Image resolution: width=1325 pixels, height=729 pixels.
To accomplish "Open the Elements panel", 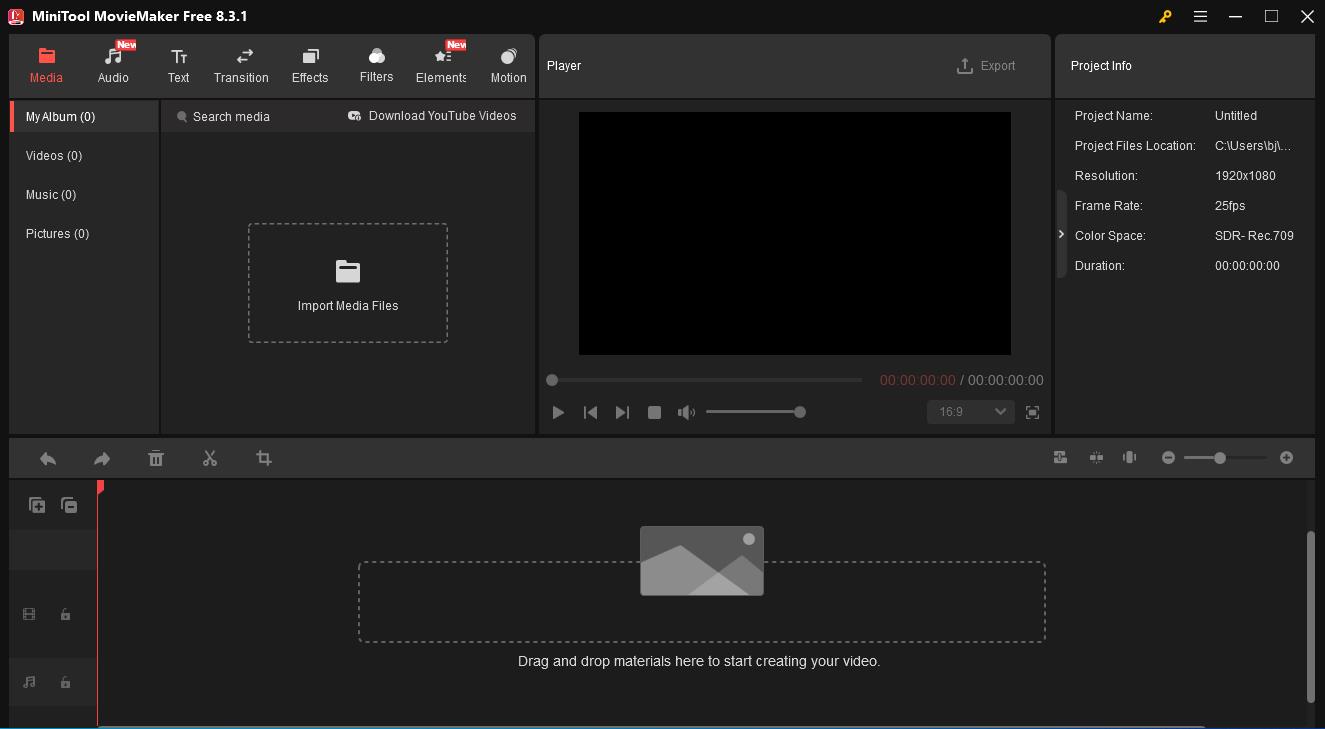I will click(440, 64).
